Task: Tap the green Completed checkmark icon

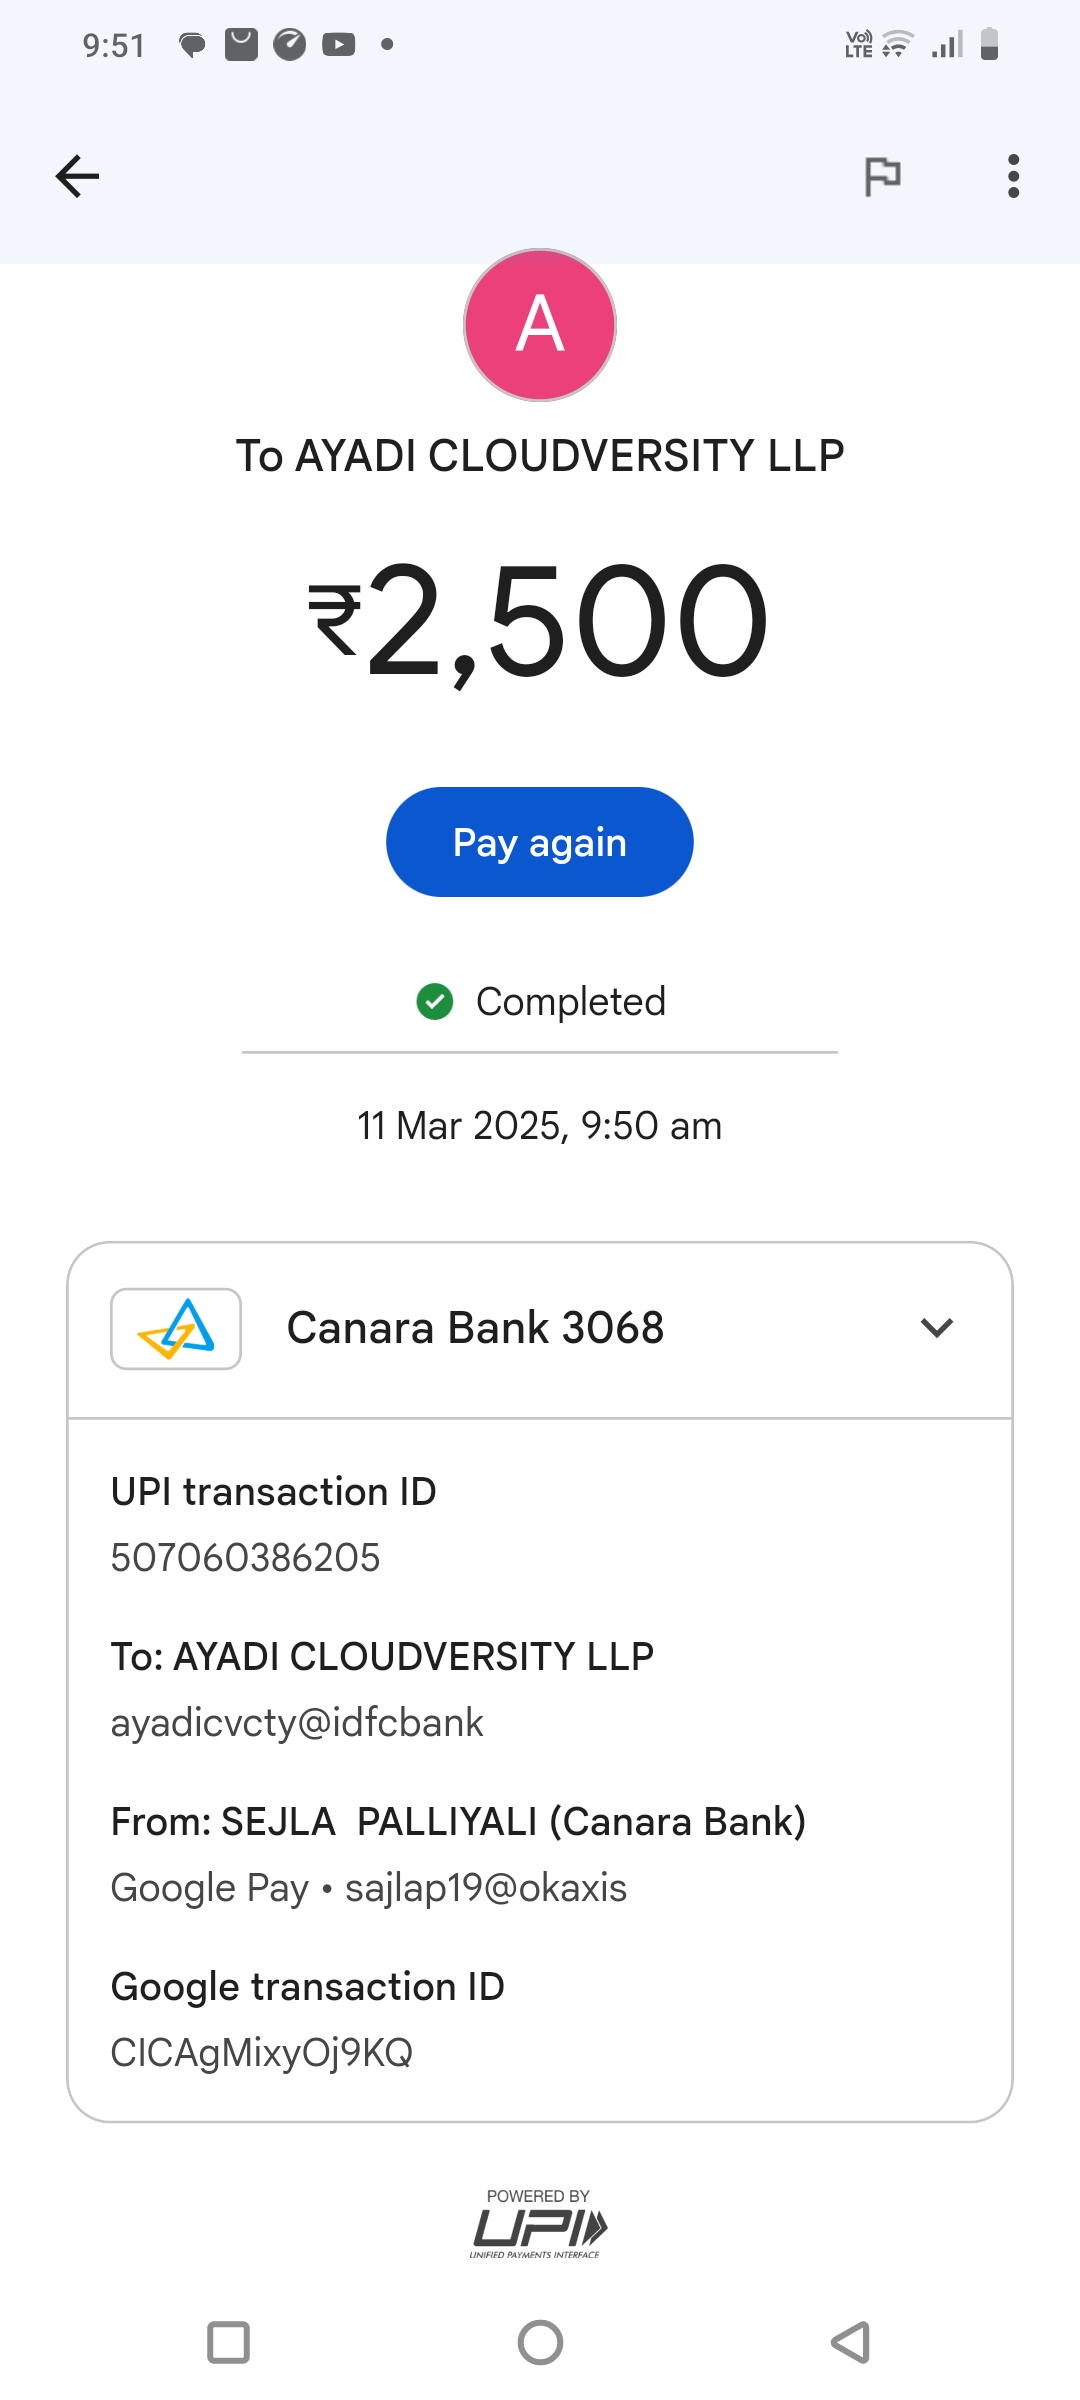Action: coord(435,1001)
